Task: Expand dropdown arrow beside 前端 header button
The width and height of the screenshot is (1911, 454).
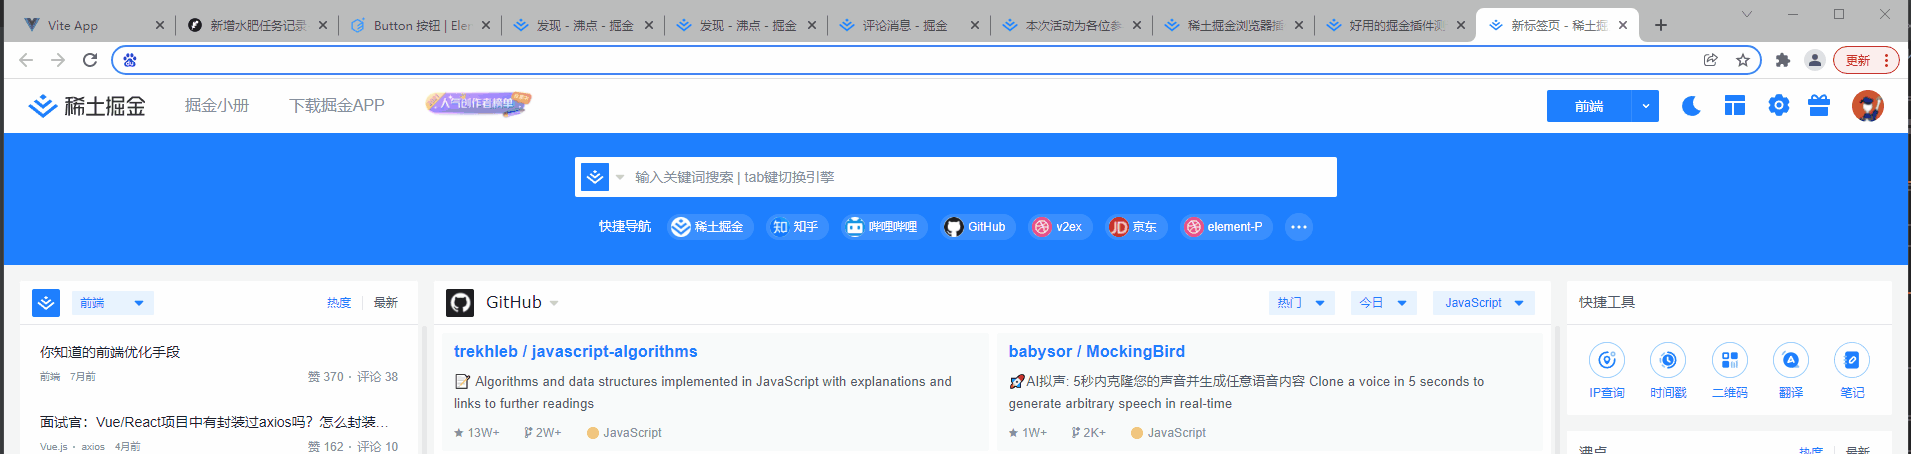Action: pyautogui.click(x=1645, y=106)
